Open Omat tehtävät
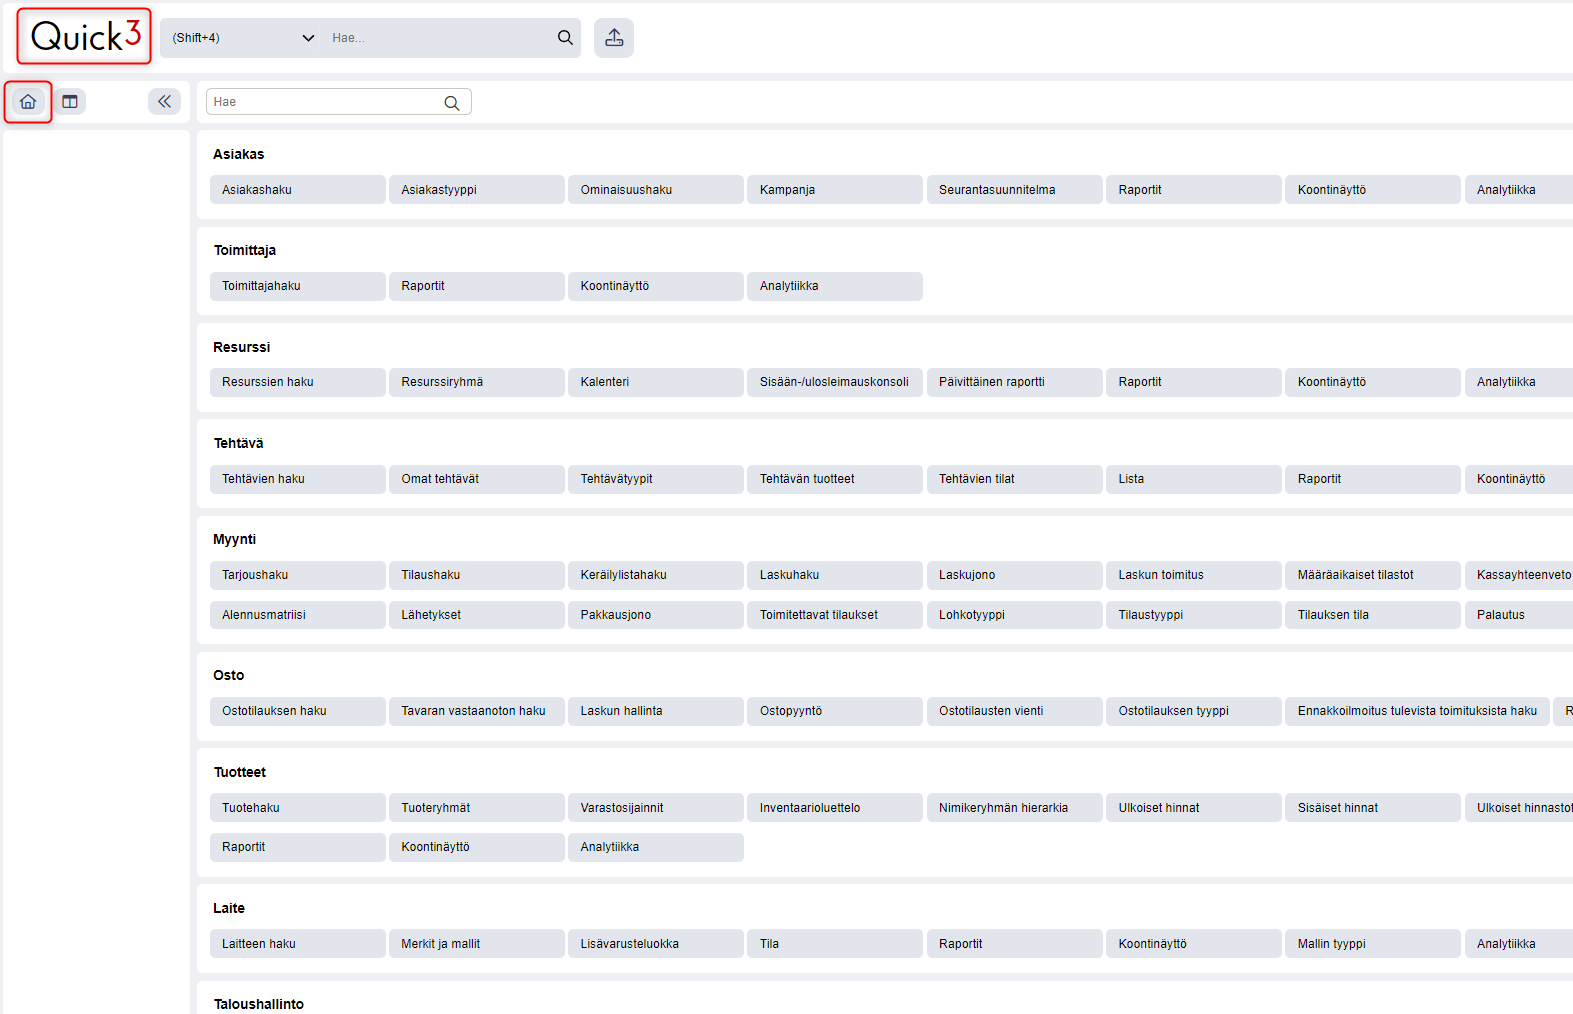The width and height of the screenshot is (1573, 1014). [x=477, y=479]
